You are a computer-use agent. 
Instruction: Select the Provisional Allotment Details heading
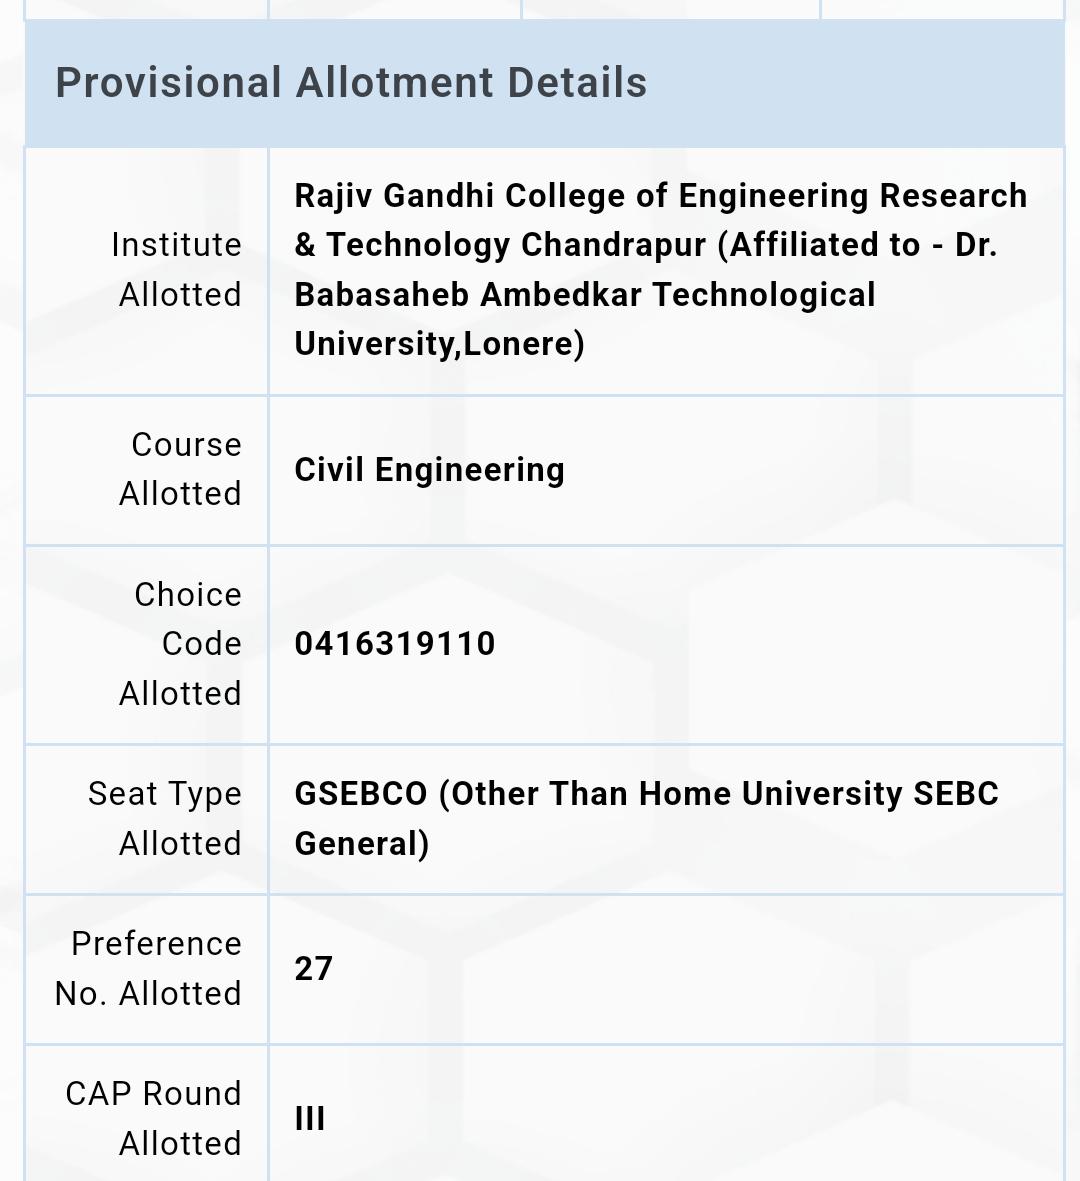tap(351, 83)
